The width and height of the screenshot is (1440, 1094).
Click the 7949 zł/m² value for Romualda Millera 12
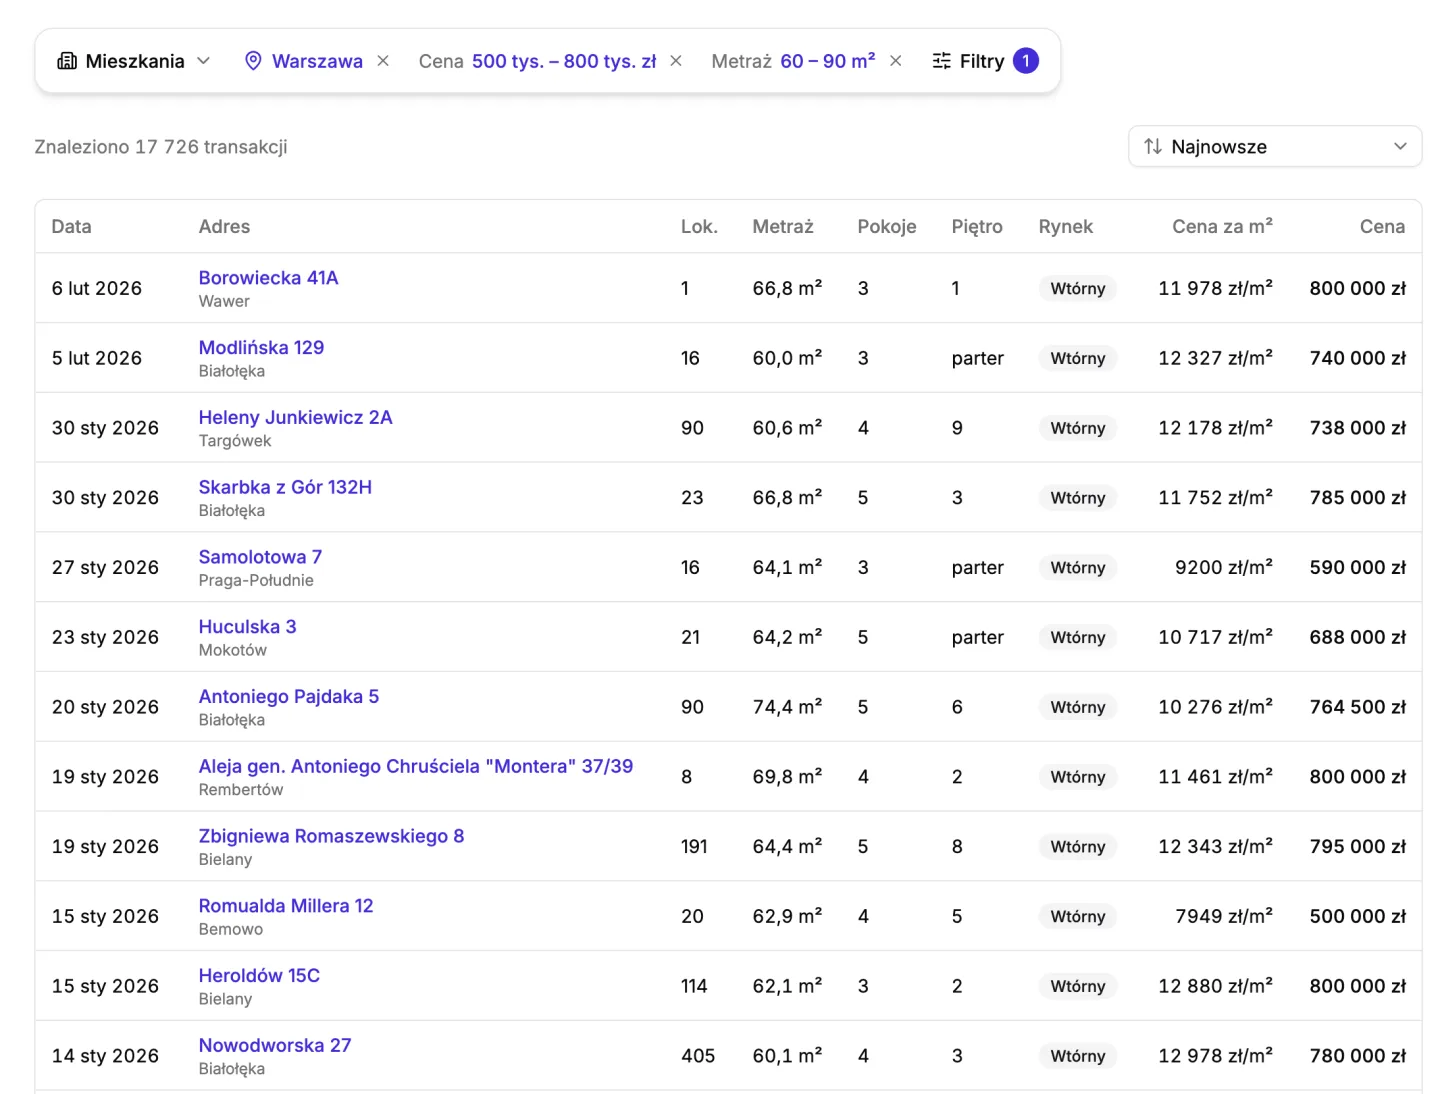pos(1224,917)
